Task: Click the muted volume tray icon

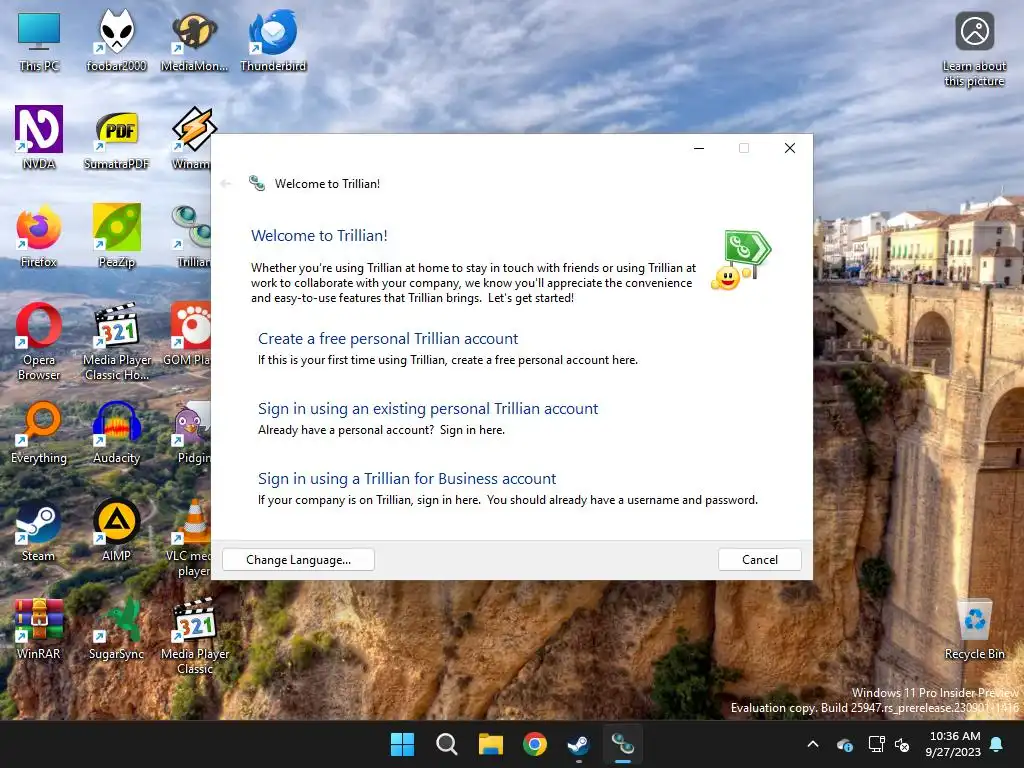Action: pyautogui.click(x=902, y=744)
